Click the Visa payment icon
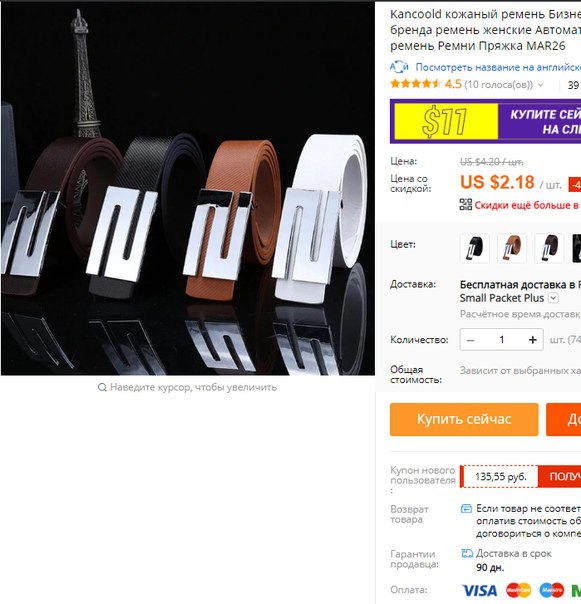The height and width of the screenshot is (604, 581). pyautogui.click(x=480, y=590)
